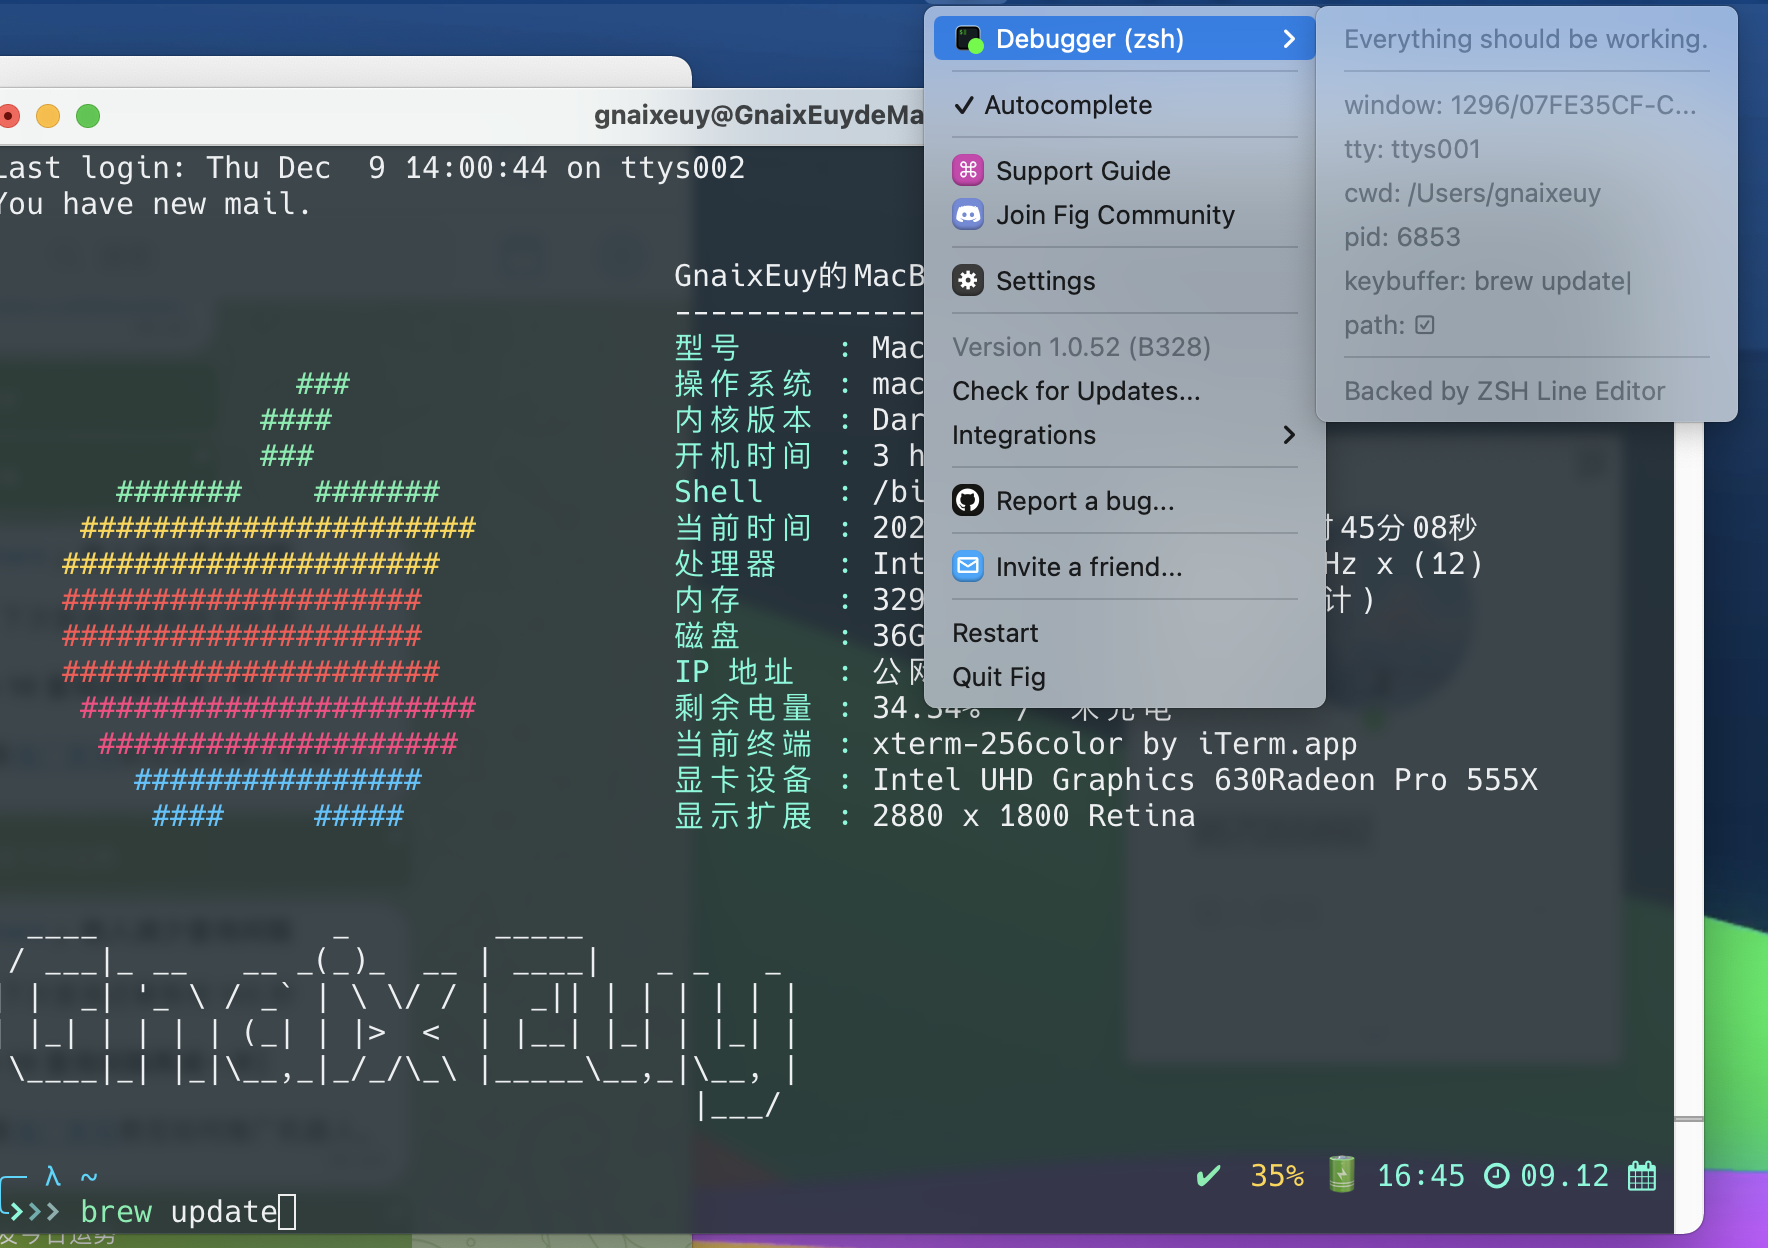Click the Support Guide command icon

[x=968, y=171]
